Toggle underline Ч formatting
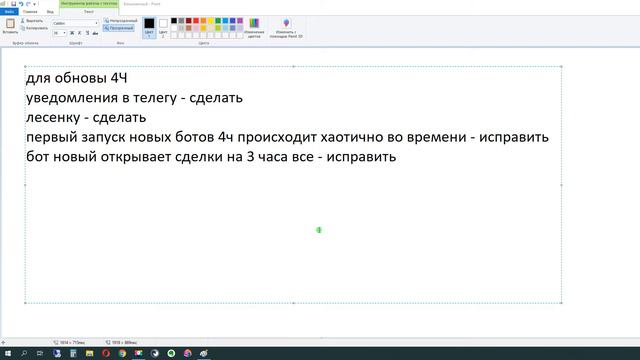This screenshot has height=360, width=640. pyautogui.click(x=87, y=33)
